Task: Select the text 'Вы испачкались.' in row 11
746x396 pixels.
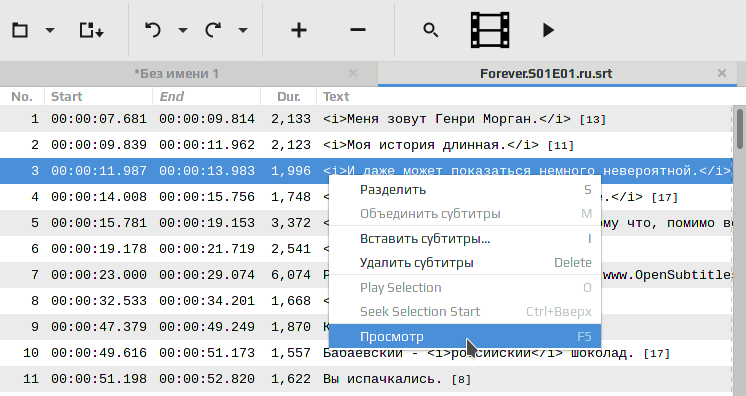Action: (383, 379)
